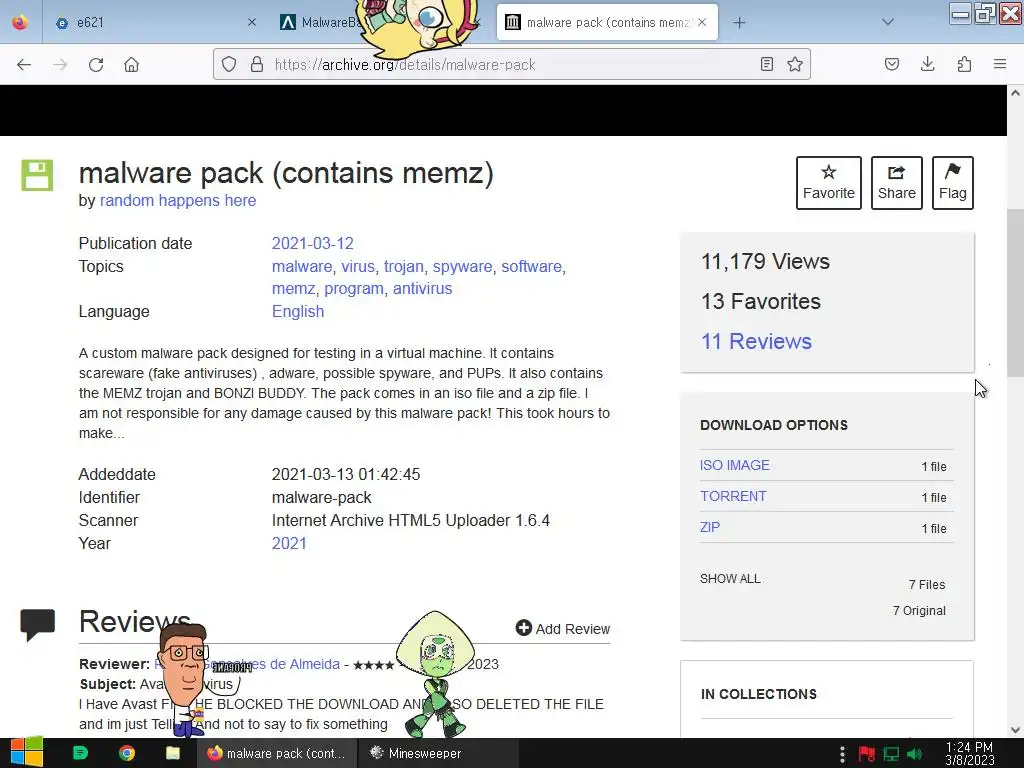
Task: Click the IN COLLECTIONS heading
Action: [x=759, y=694]
